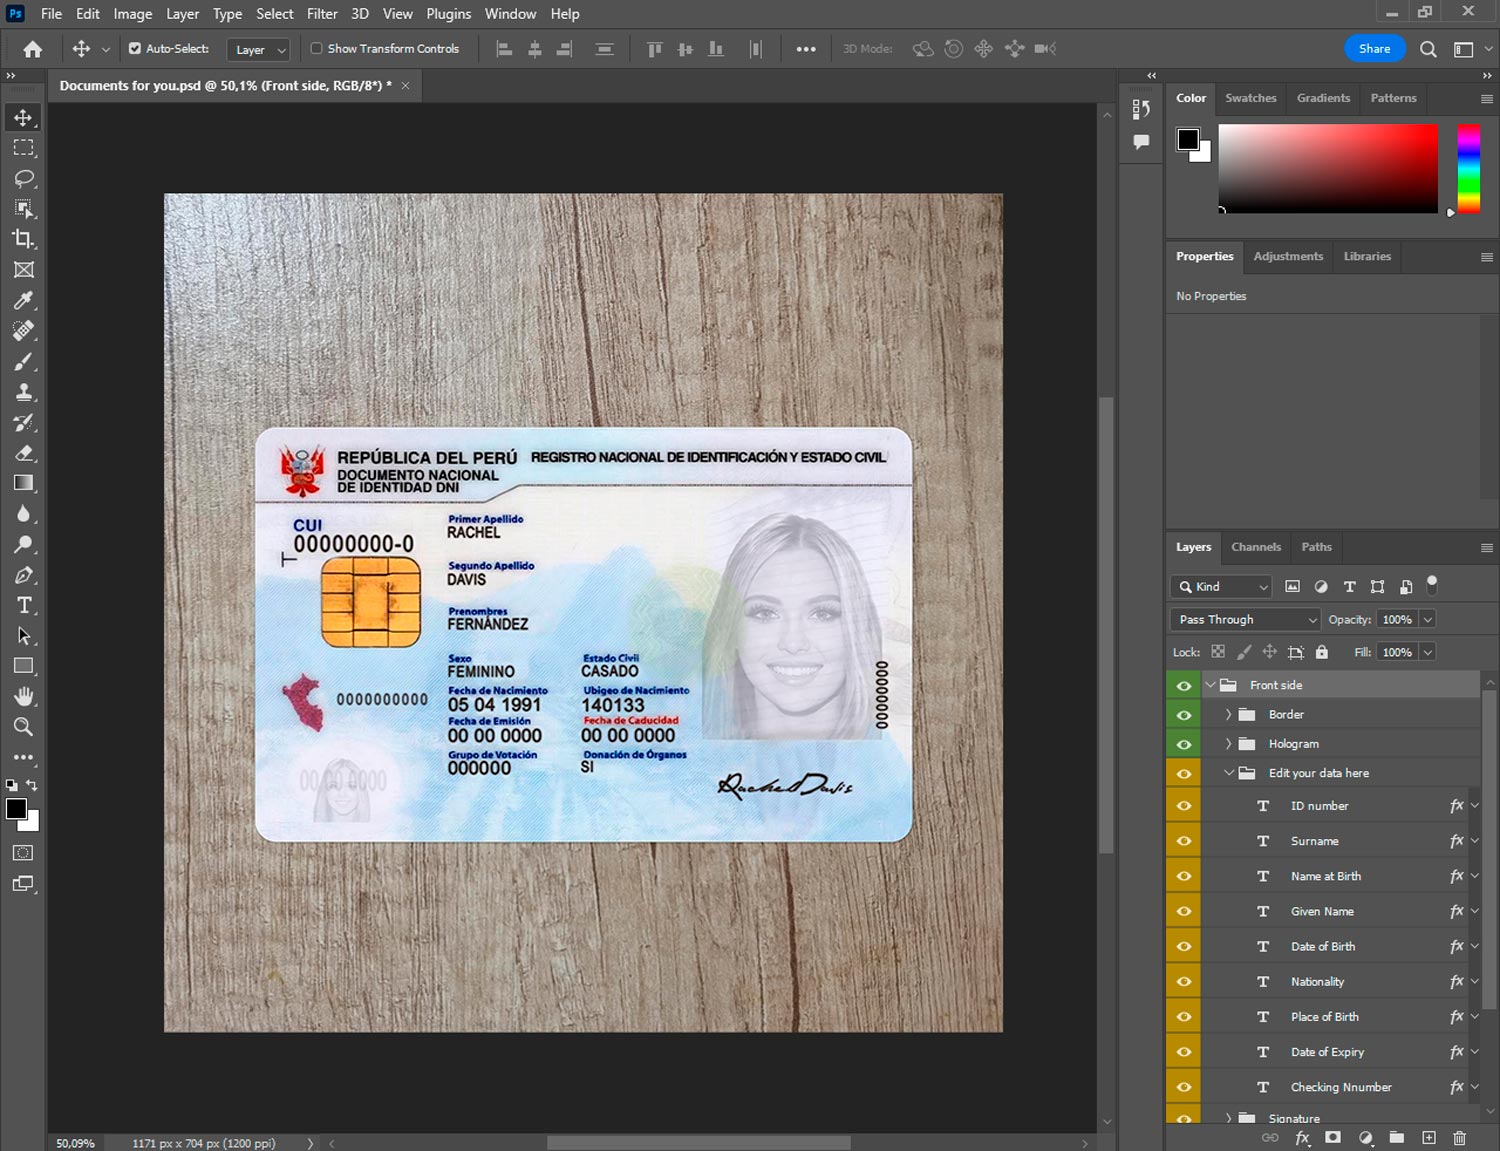Select the Zoom tool in the toolbar
Screen dimensions: 1500x1151
click(x=23, y=727)
